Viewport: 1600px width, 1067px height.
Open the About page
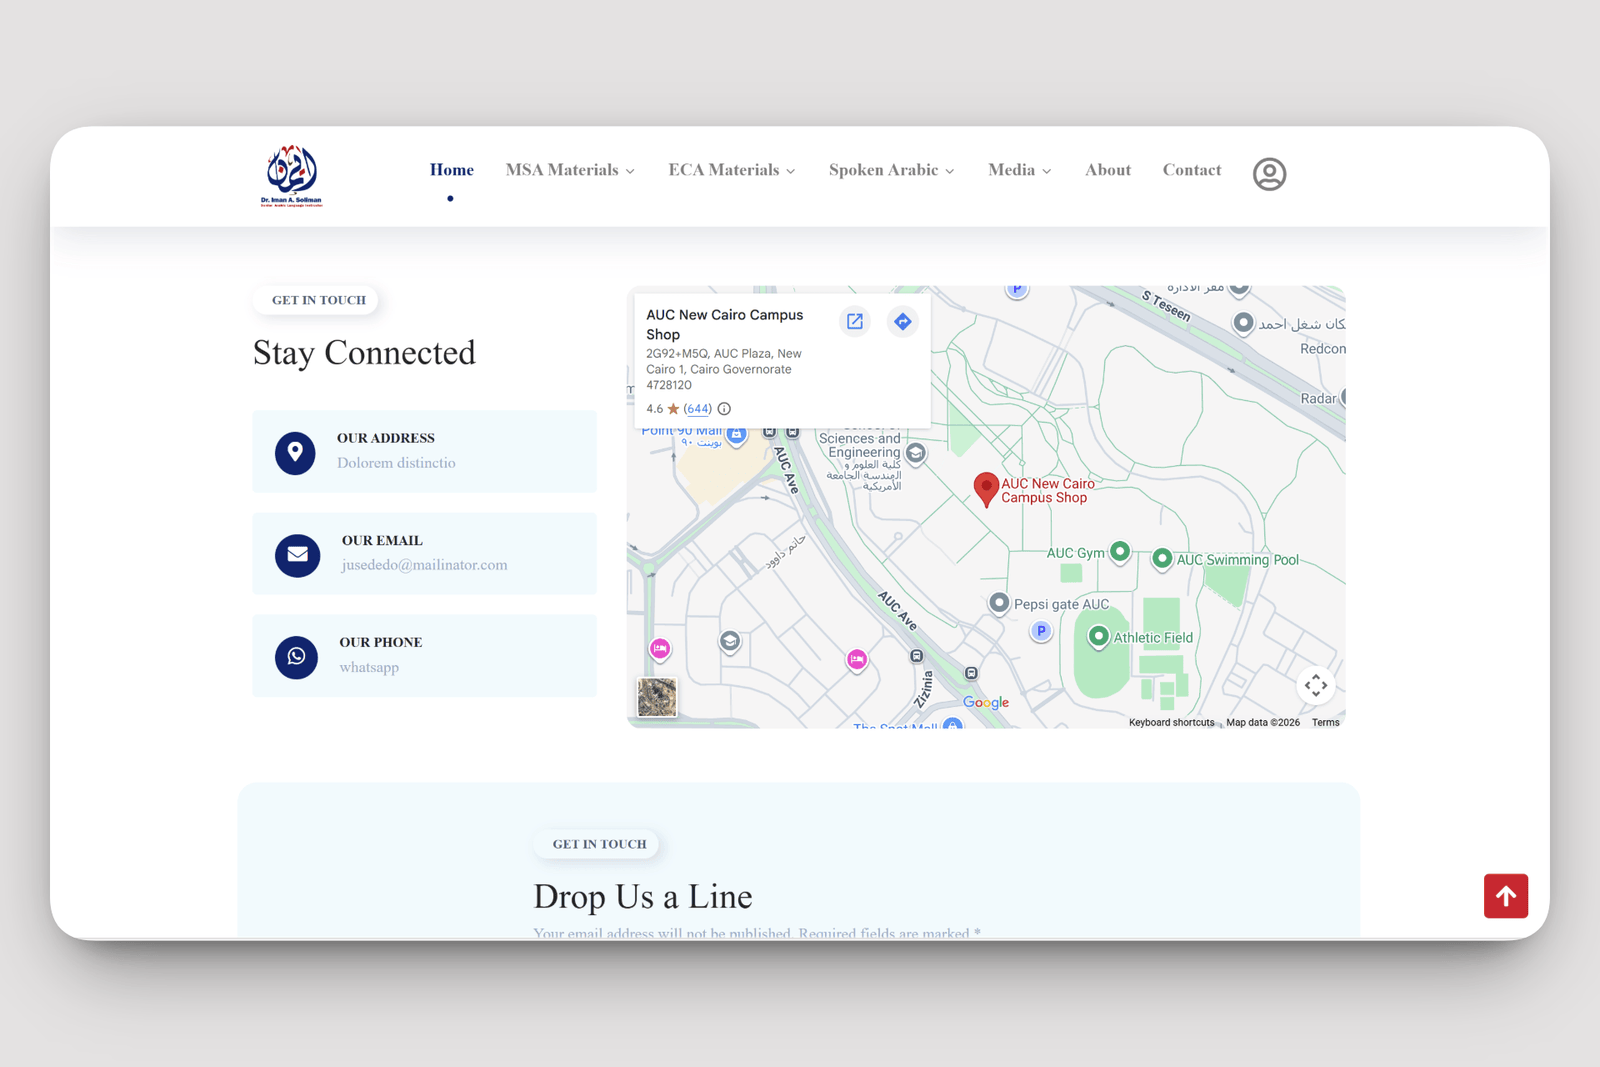point(1108,170)
